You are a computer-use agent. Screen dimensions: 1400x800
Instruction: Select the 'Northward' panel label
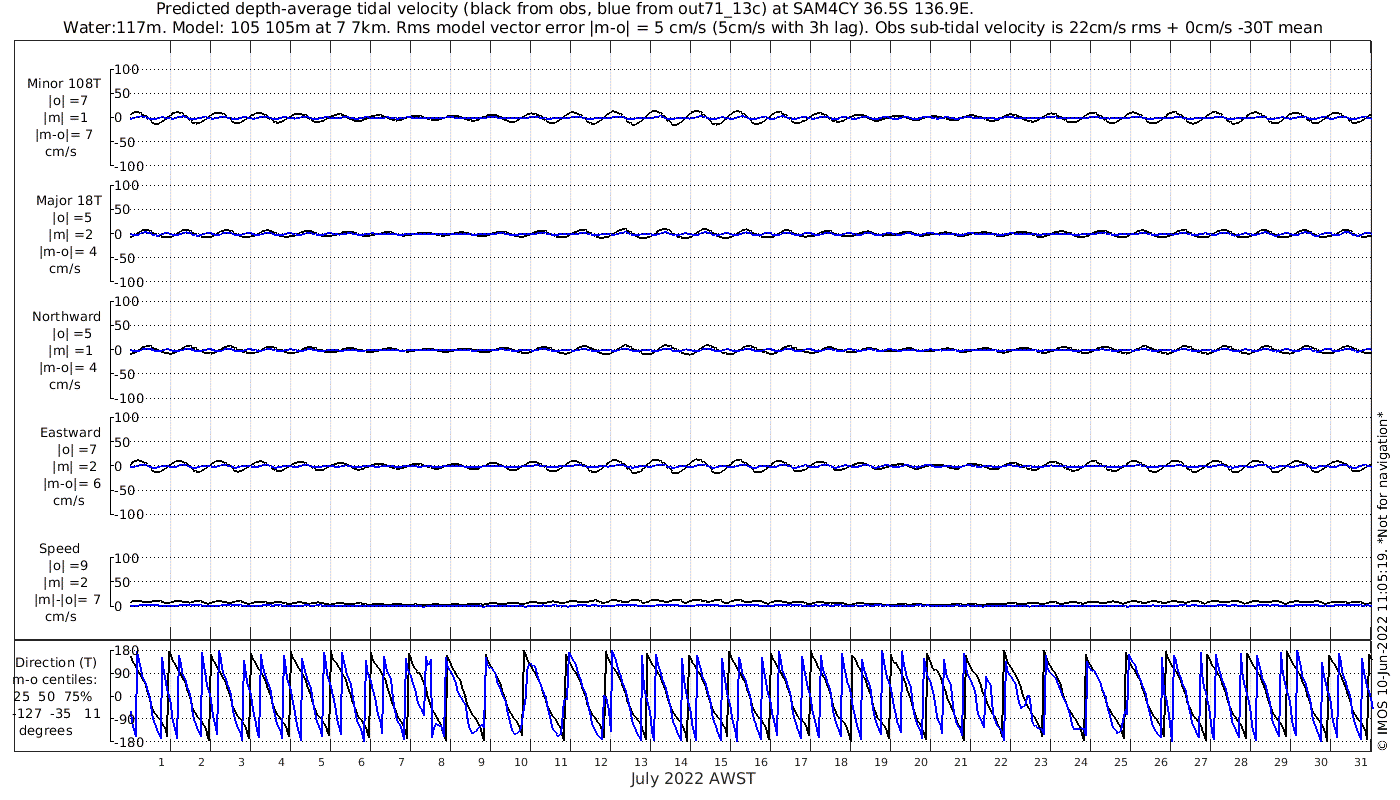[x=67, y=317]
